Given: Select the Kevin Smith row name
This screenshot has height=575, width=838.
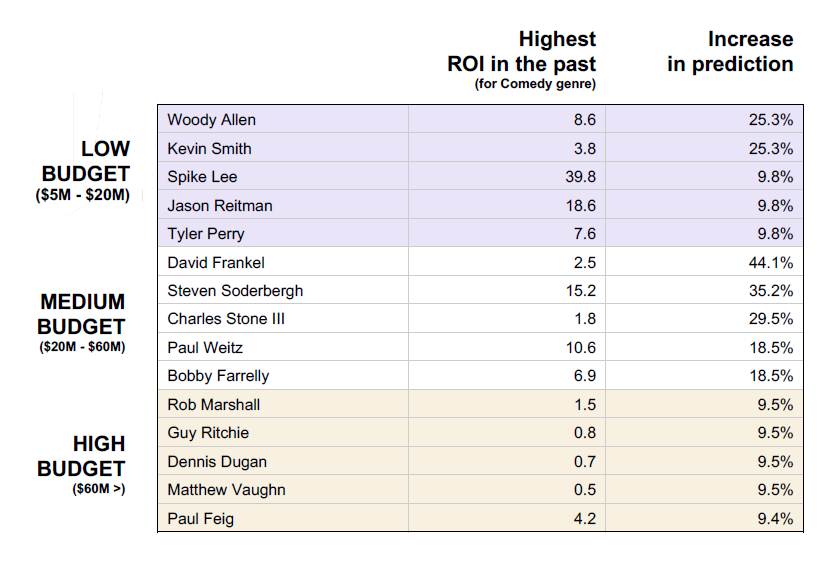Looking at the screenshot, I should tap(210, 149).
